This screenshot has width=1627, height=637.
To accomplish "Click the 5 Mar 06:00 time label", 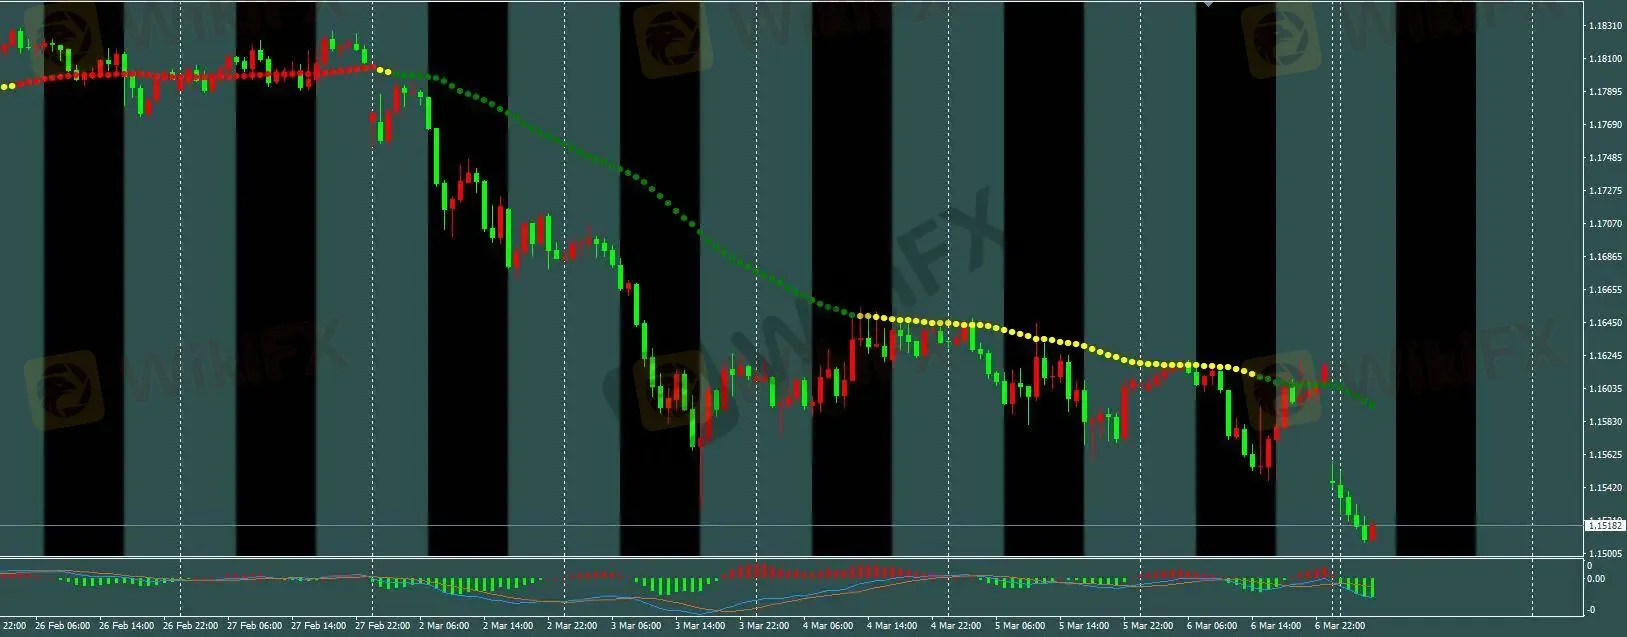I will pos(1020,626).
